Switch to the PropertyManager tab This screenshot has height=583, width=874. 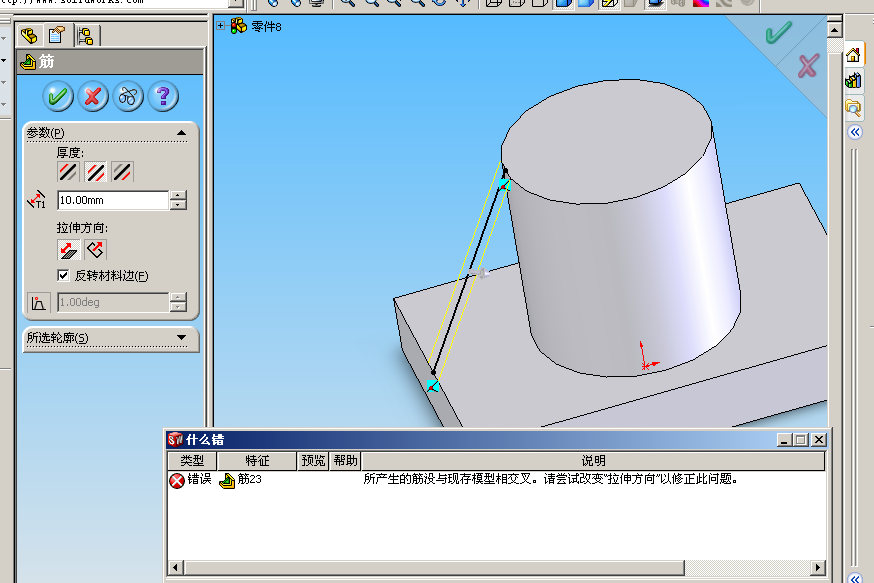(56, 36)
